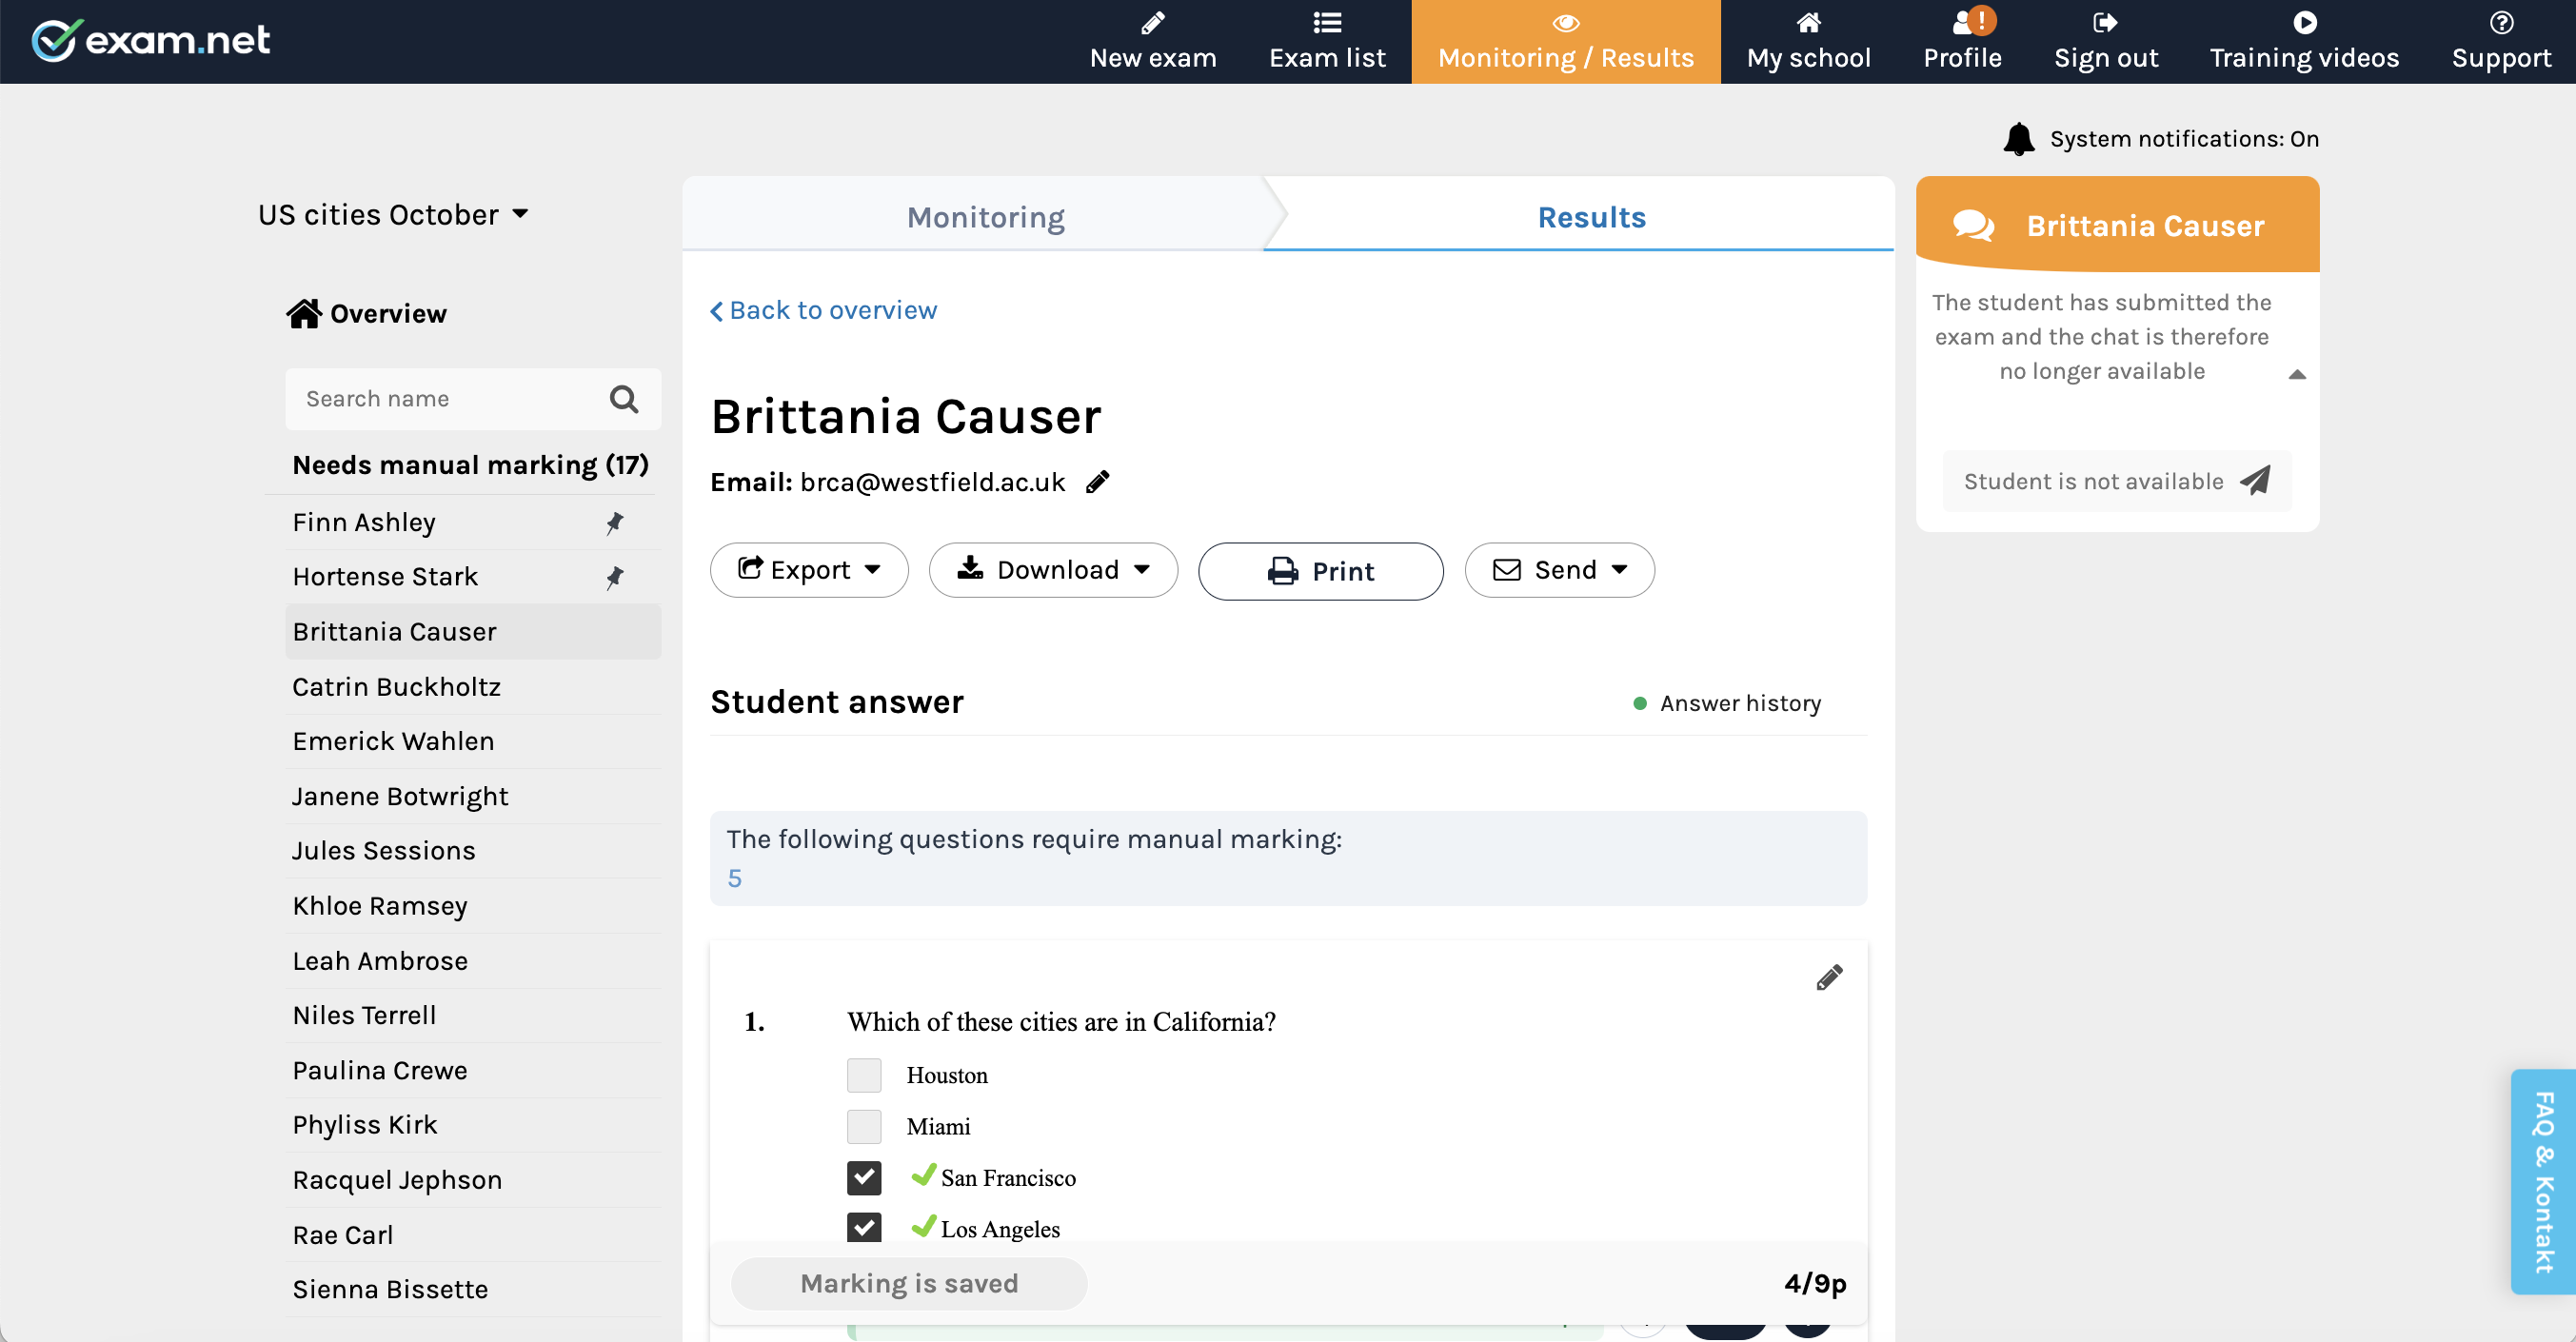Check the Miami answer option

coord(863,1126)
